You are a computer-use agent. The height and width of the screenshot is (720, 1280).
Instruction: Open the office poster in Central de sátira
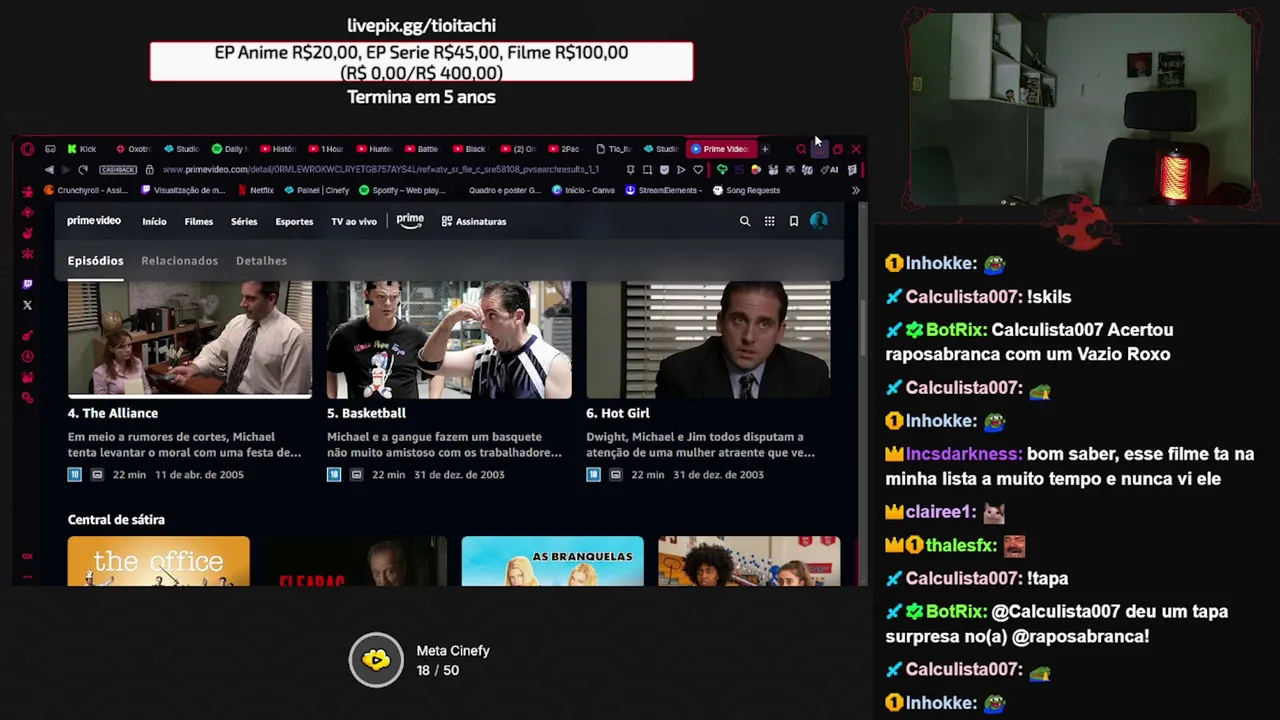click(159, 561)
